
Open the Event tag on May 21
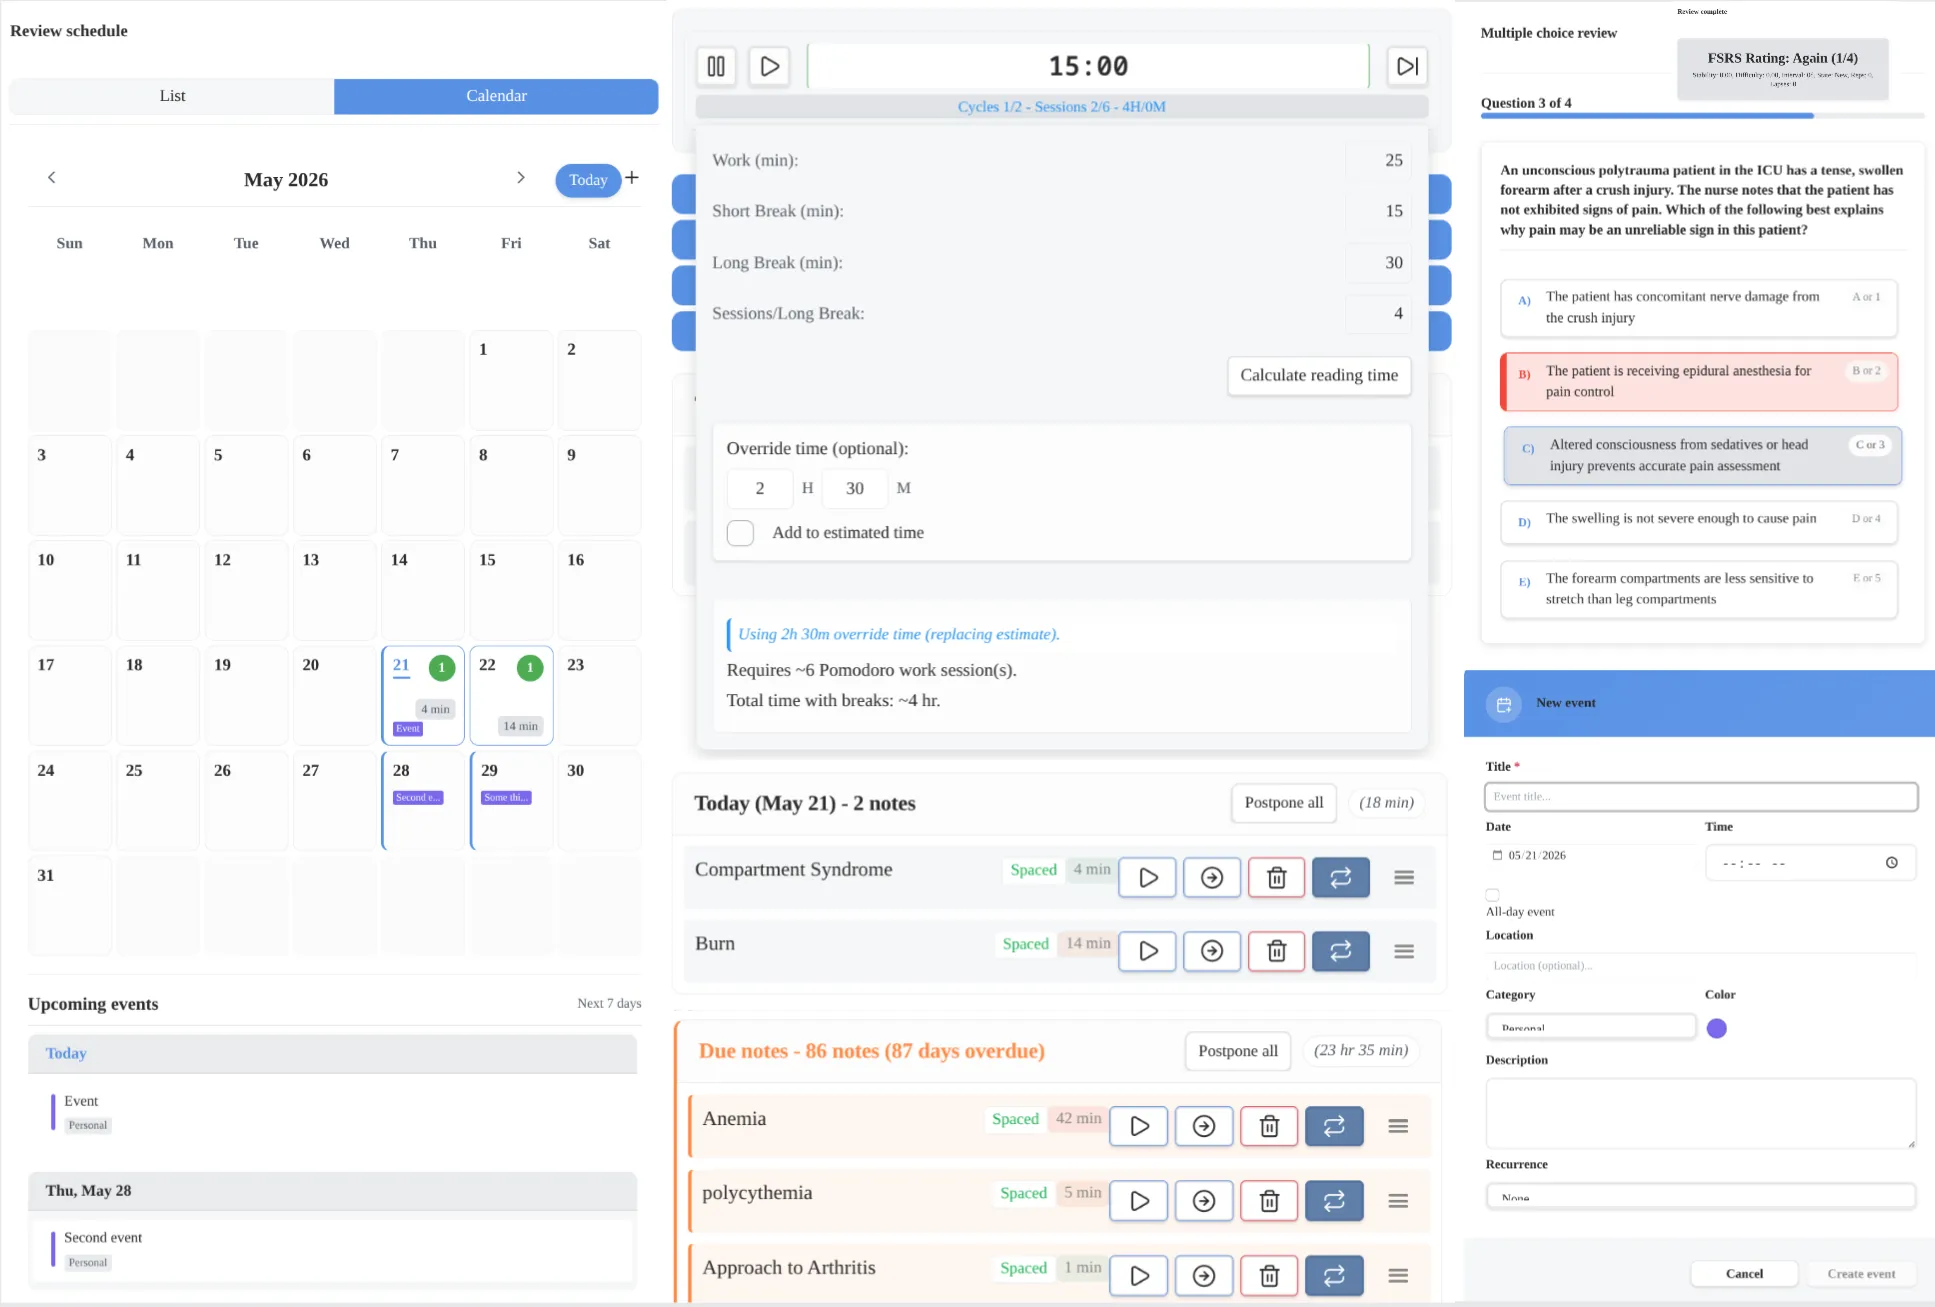(408, 729)
